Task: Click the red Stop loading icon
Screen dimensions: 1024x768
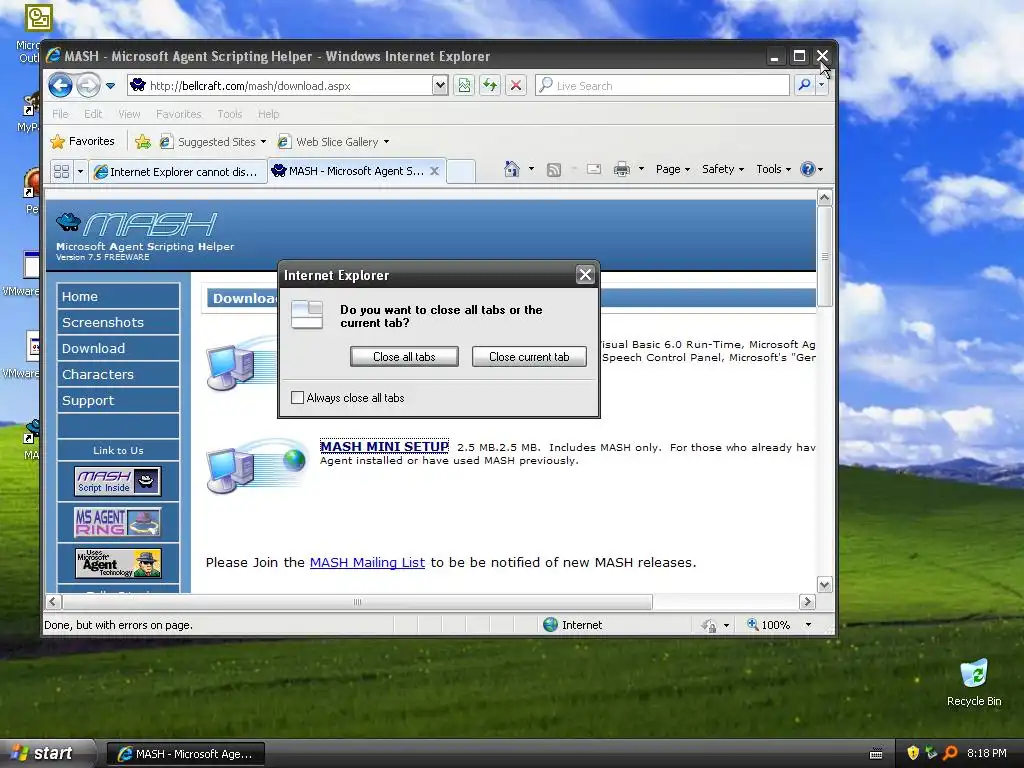Action: pyautogui.click(x=516, y=85)
